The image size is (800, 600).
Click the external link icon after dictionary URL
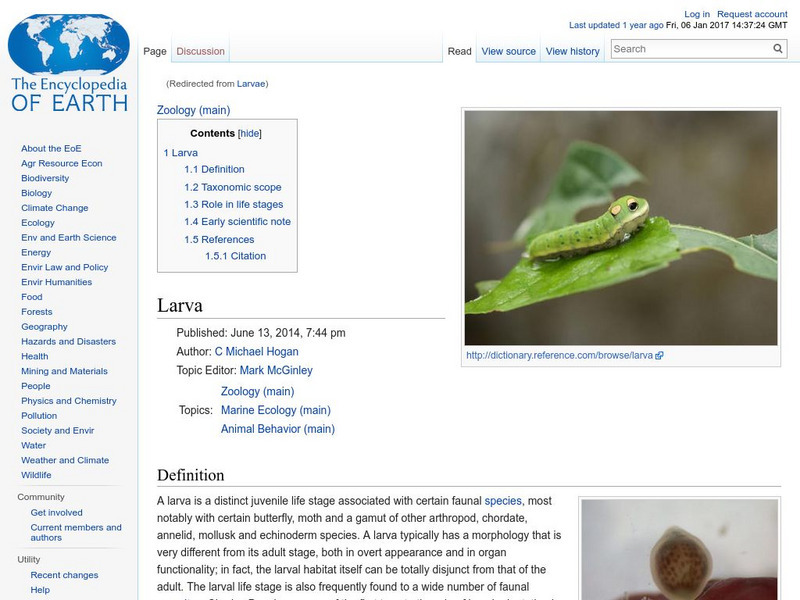click(659, 356)
